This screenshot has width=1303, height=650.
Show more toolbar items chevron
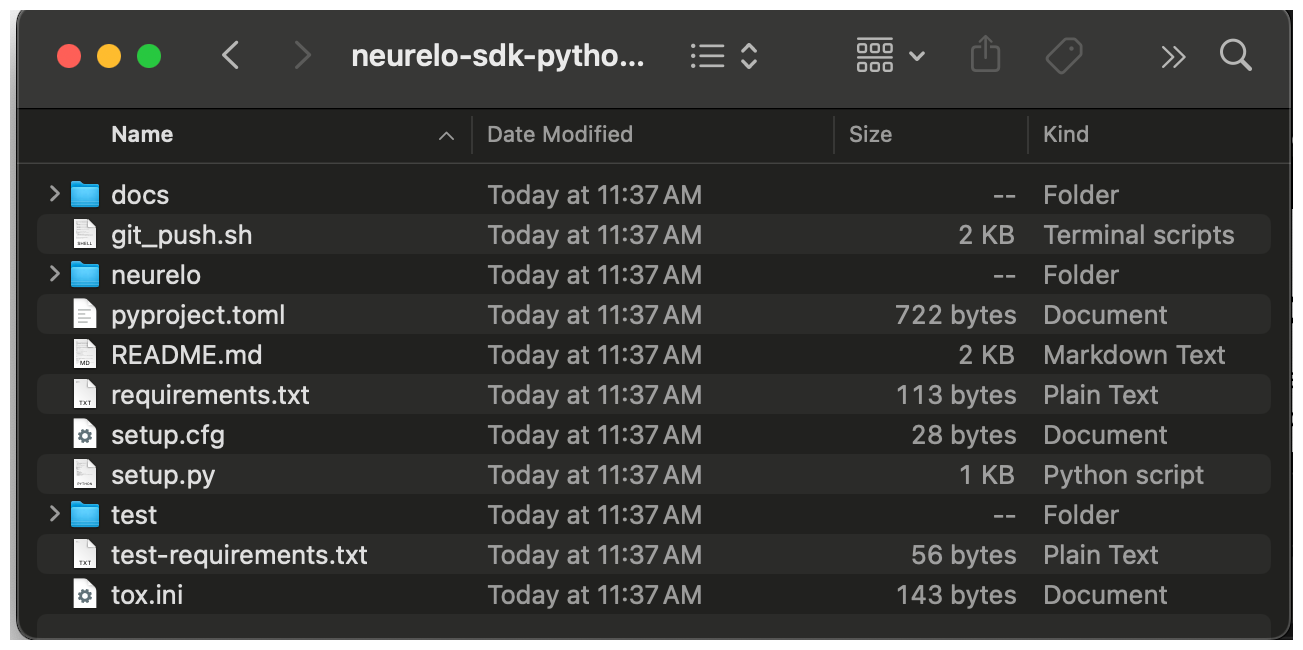click(1172, 57)
